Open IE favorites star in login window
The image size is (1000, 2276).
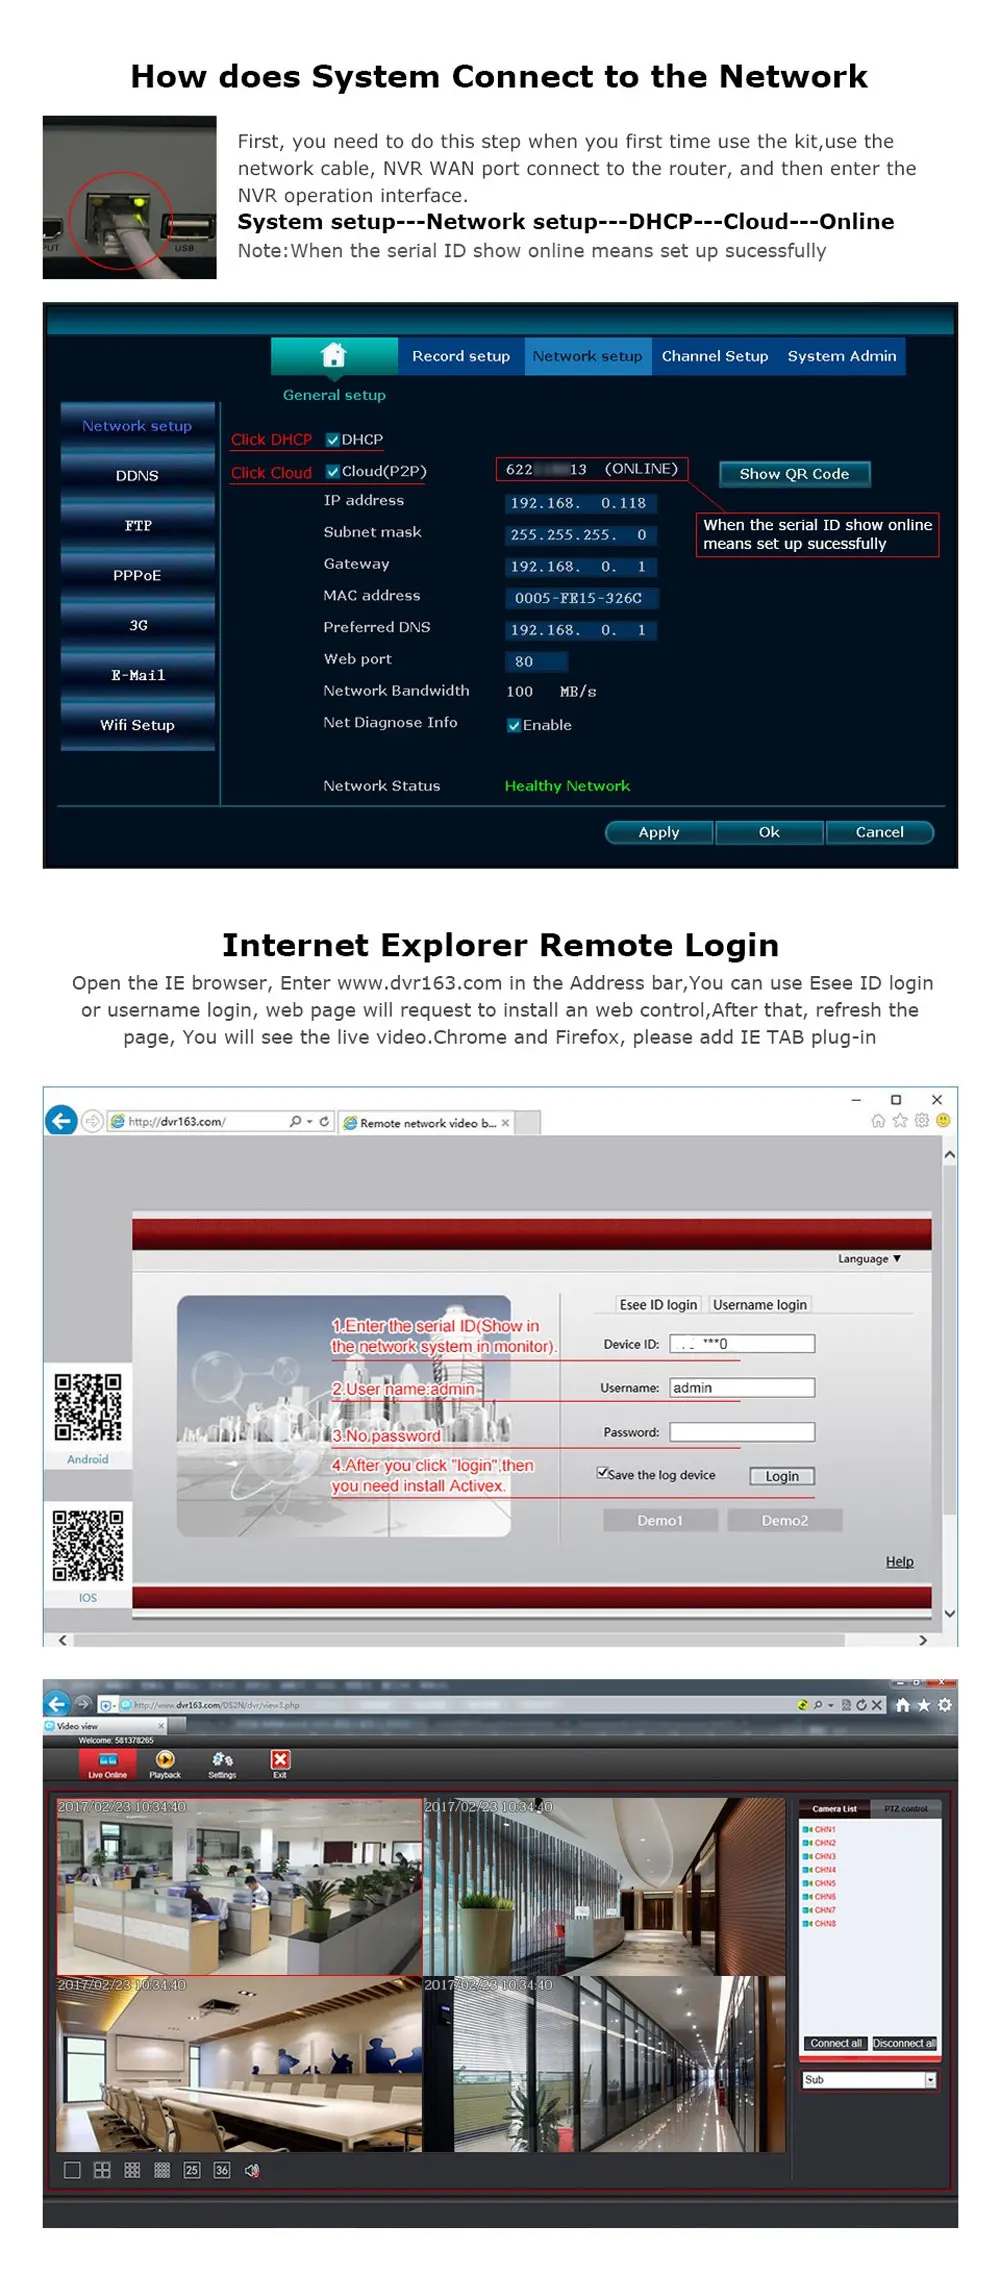(x=900, y=1120)
